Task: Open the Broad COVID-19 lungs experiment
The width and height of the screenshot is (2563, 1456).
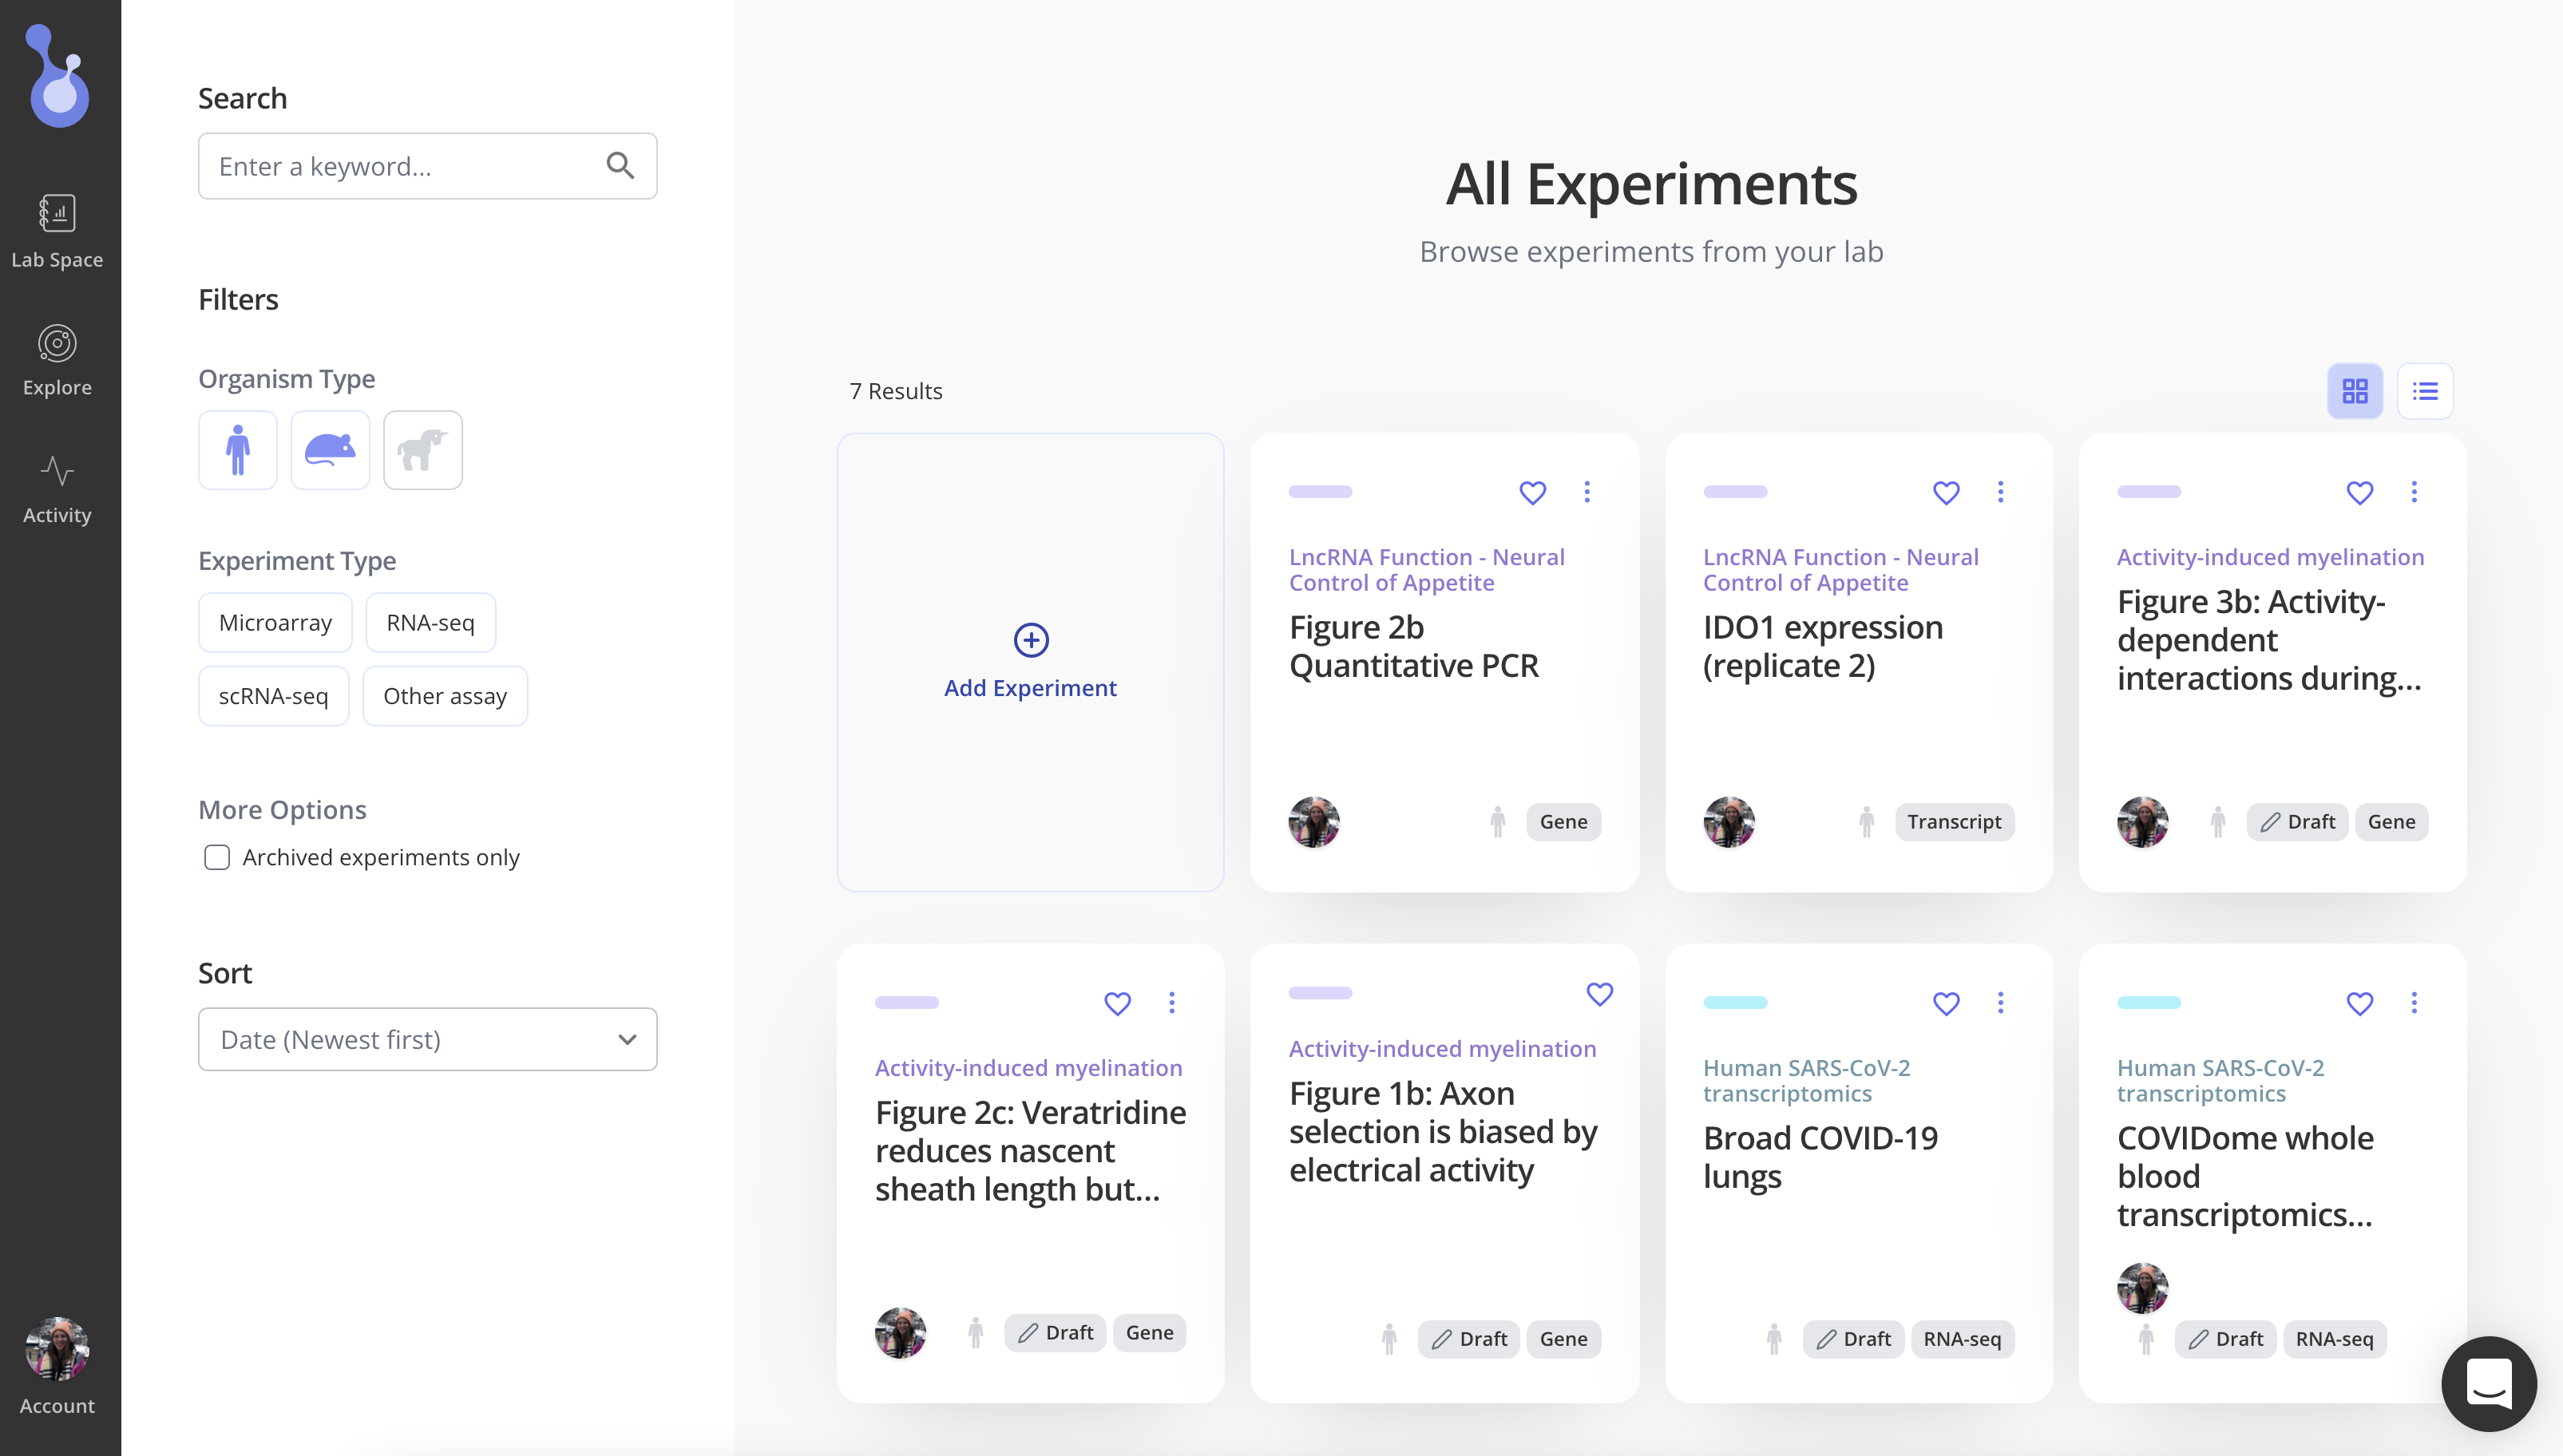Action: point(1820,1157)
